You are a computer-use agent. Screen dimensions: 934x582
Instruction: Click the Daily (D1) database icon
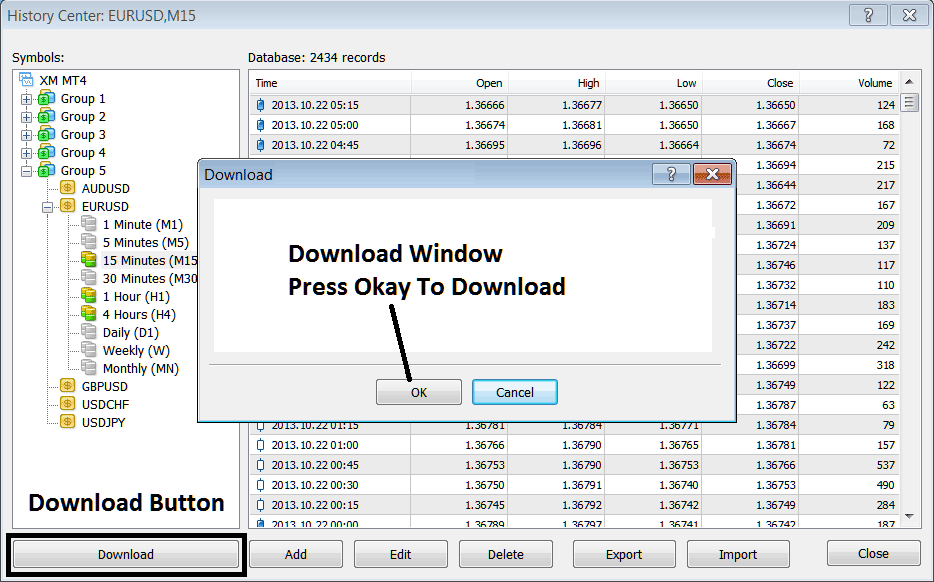tap(89, 332)
